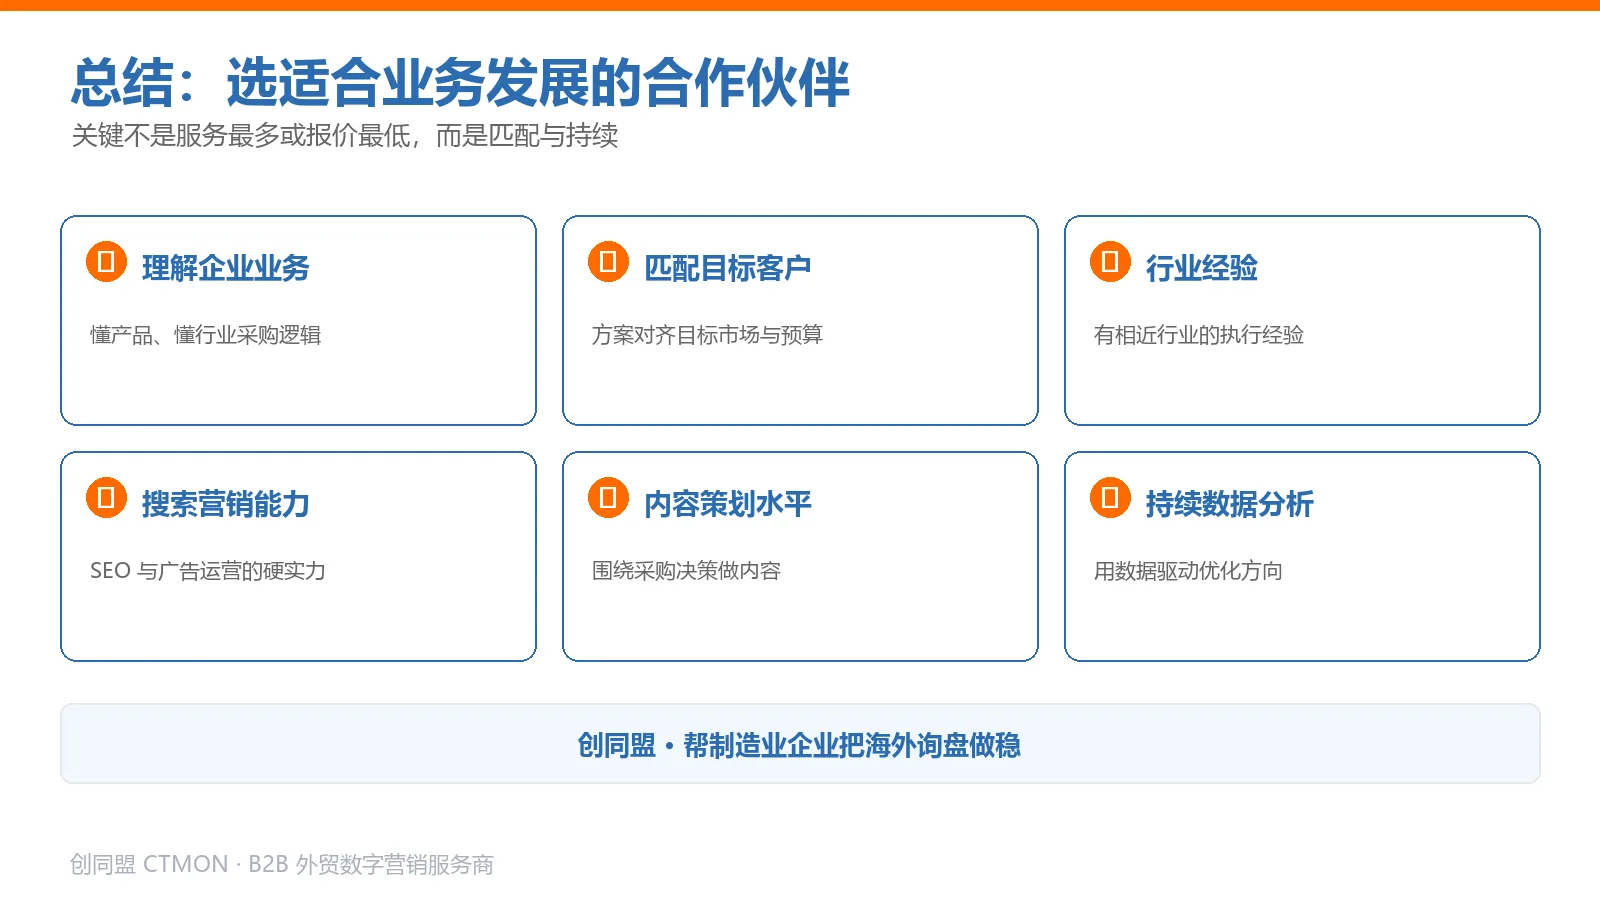
Task: Click the card heading 匹配目标客户
Action: [728, 268]
